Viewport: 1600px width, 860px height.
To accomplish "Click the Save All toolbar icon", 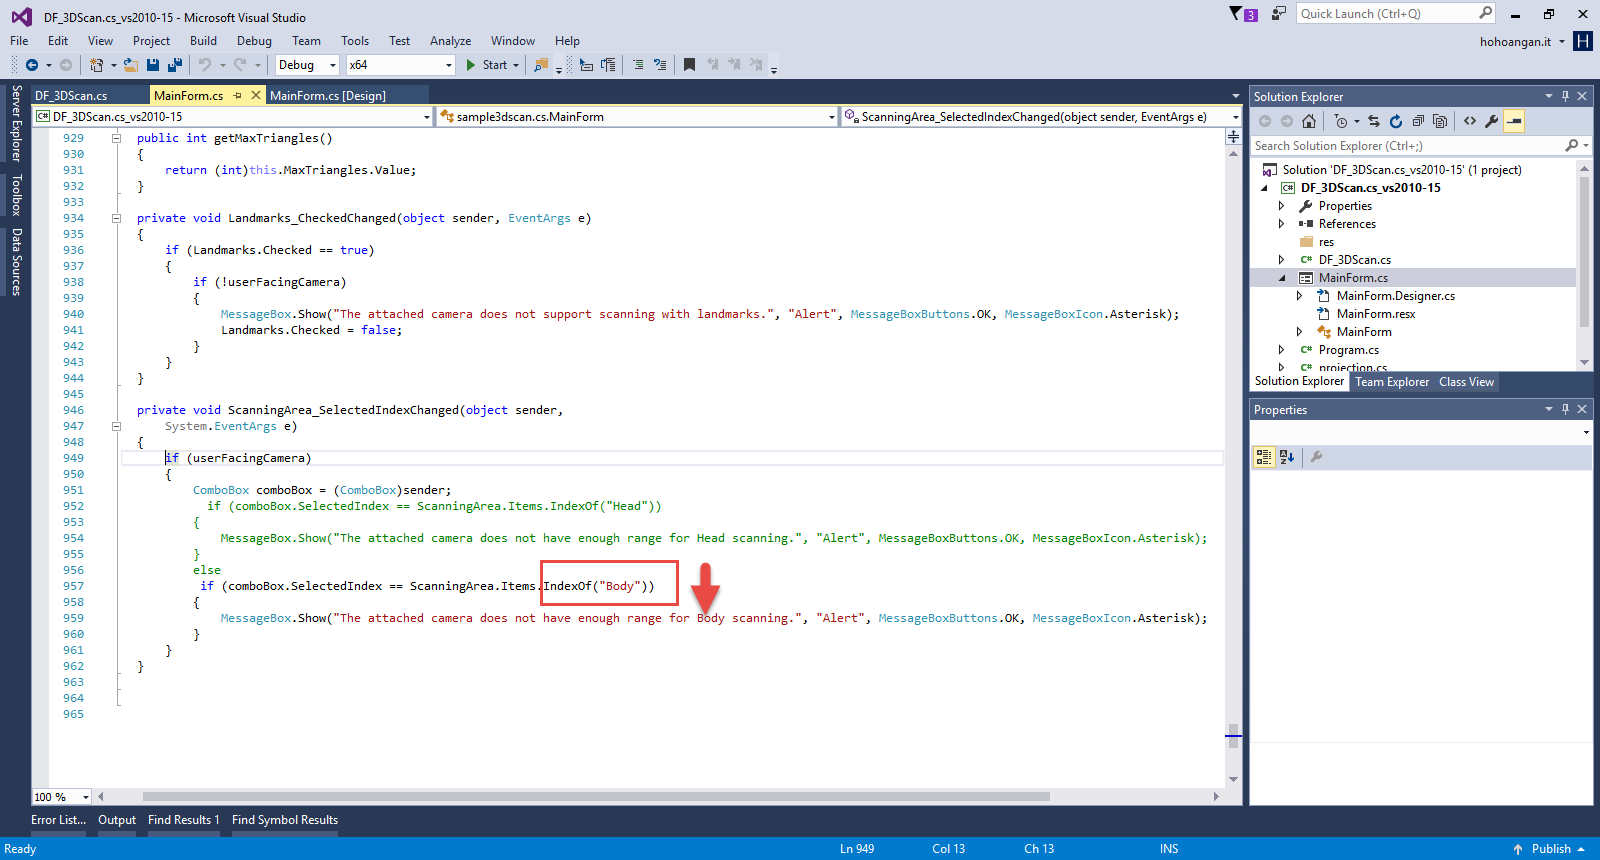I will coord(175,65).
